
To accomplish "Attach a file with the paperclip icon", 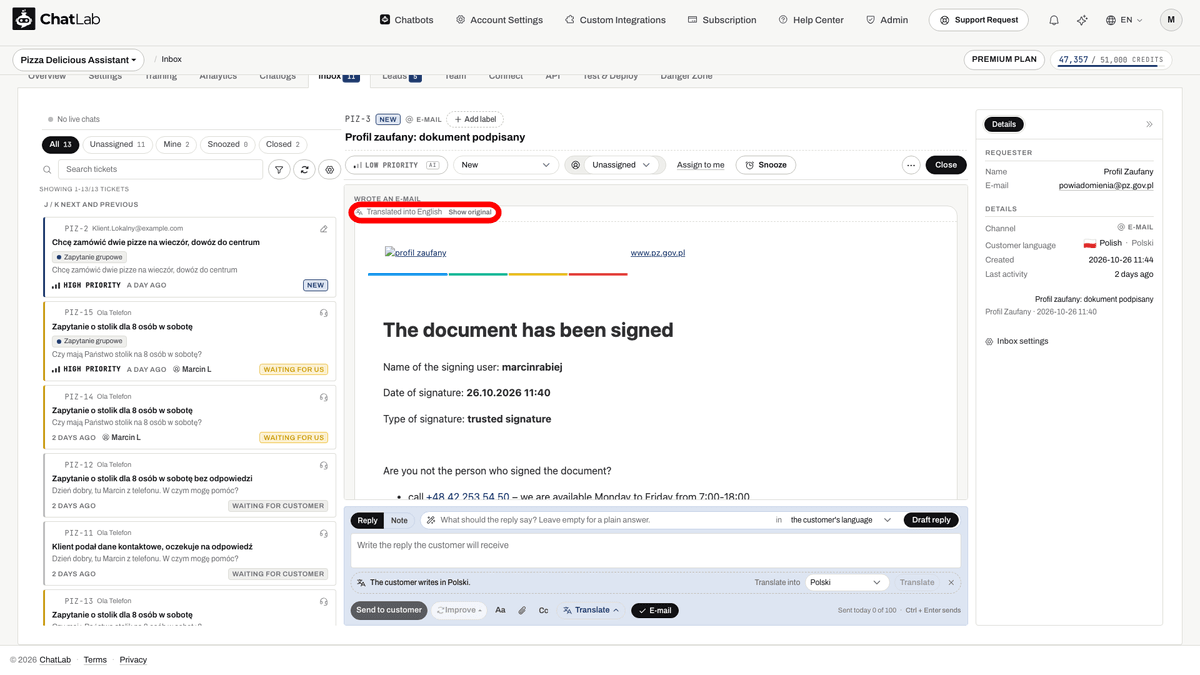I will (522, 610).
